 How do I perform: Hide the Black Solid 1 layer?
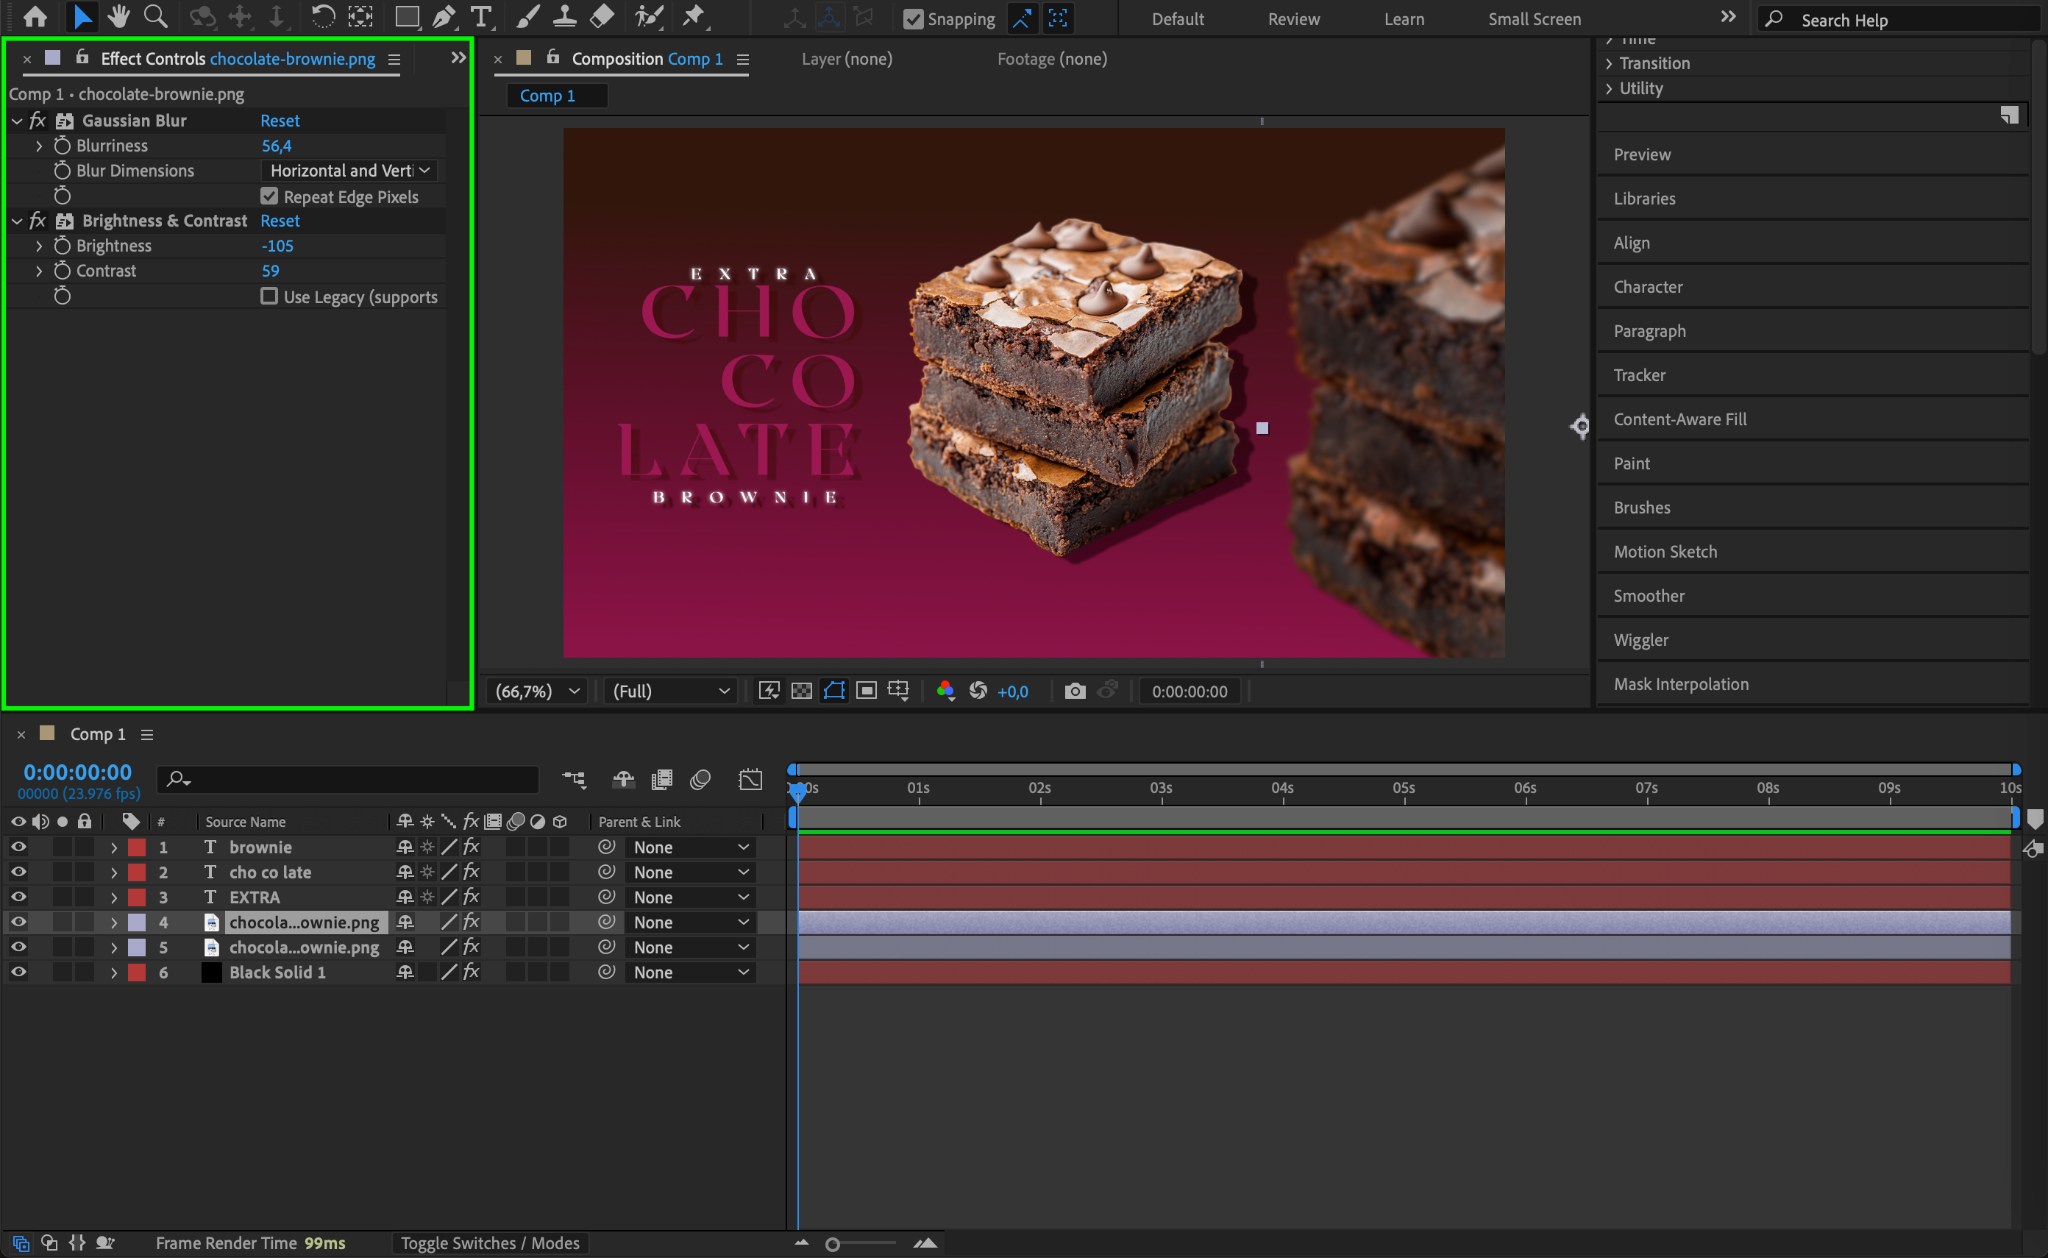[18, 972]
